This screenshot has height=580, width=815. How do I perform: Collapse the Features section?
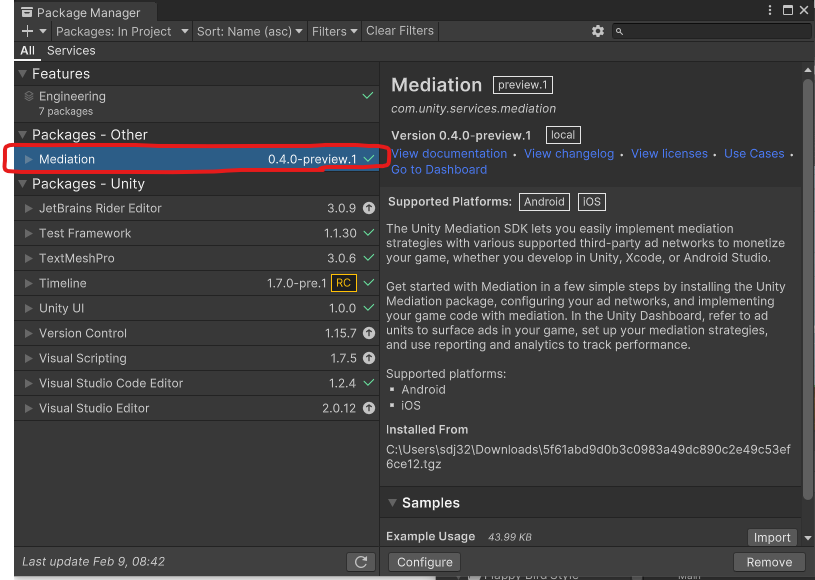(x=22, y=74)
